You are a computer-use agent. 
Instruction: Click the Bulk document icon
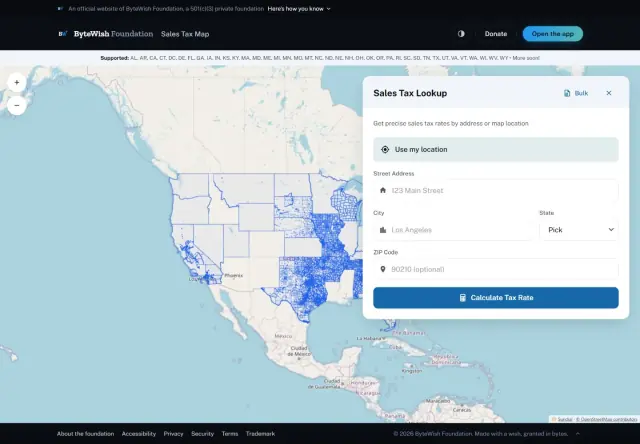(567, 93)
